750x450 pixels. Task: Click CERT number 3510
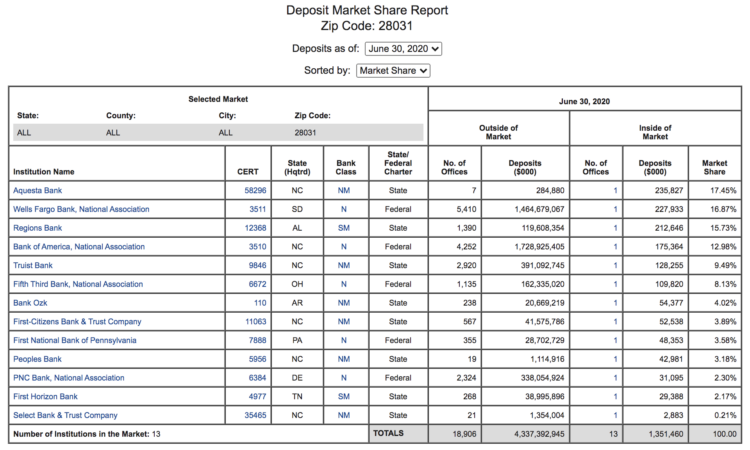coord(257,247)
